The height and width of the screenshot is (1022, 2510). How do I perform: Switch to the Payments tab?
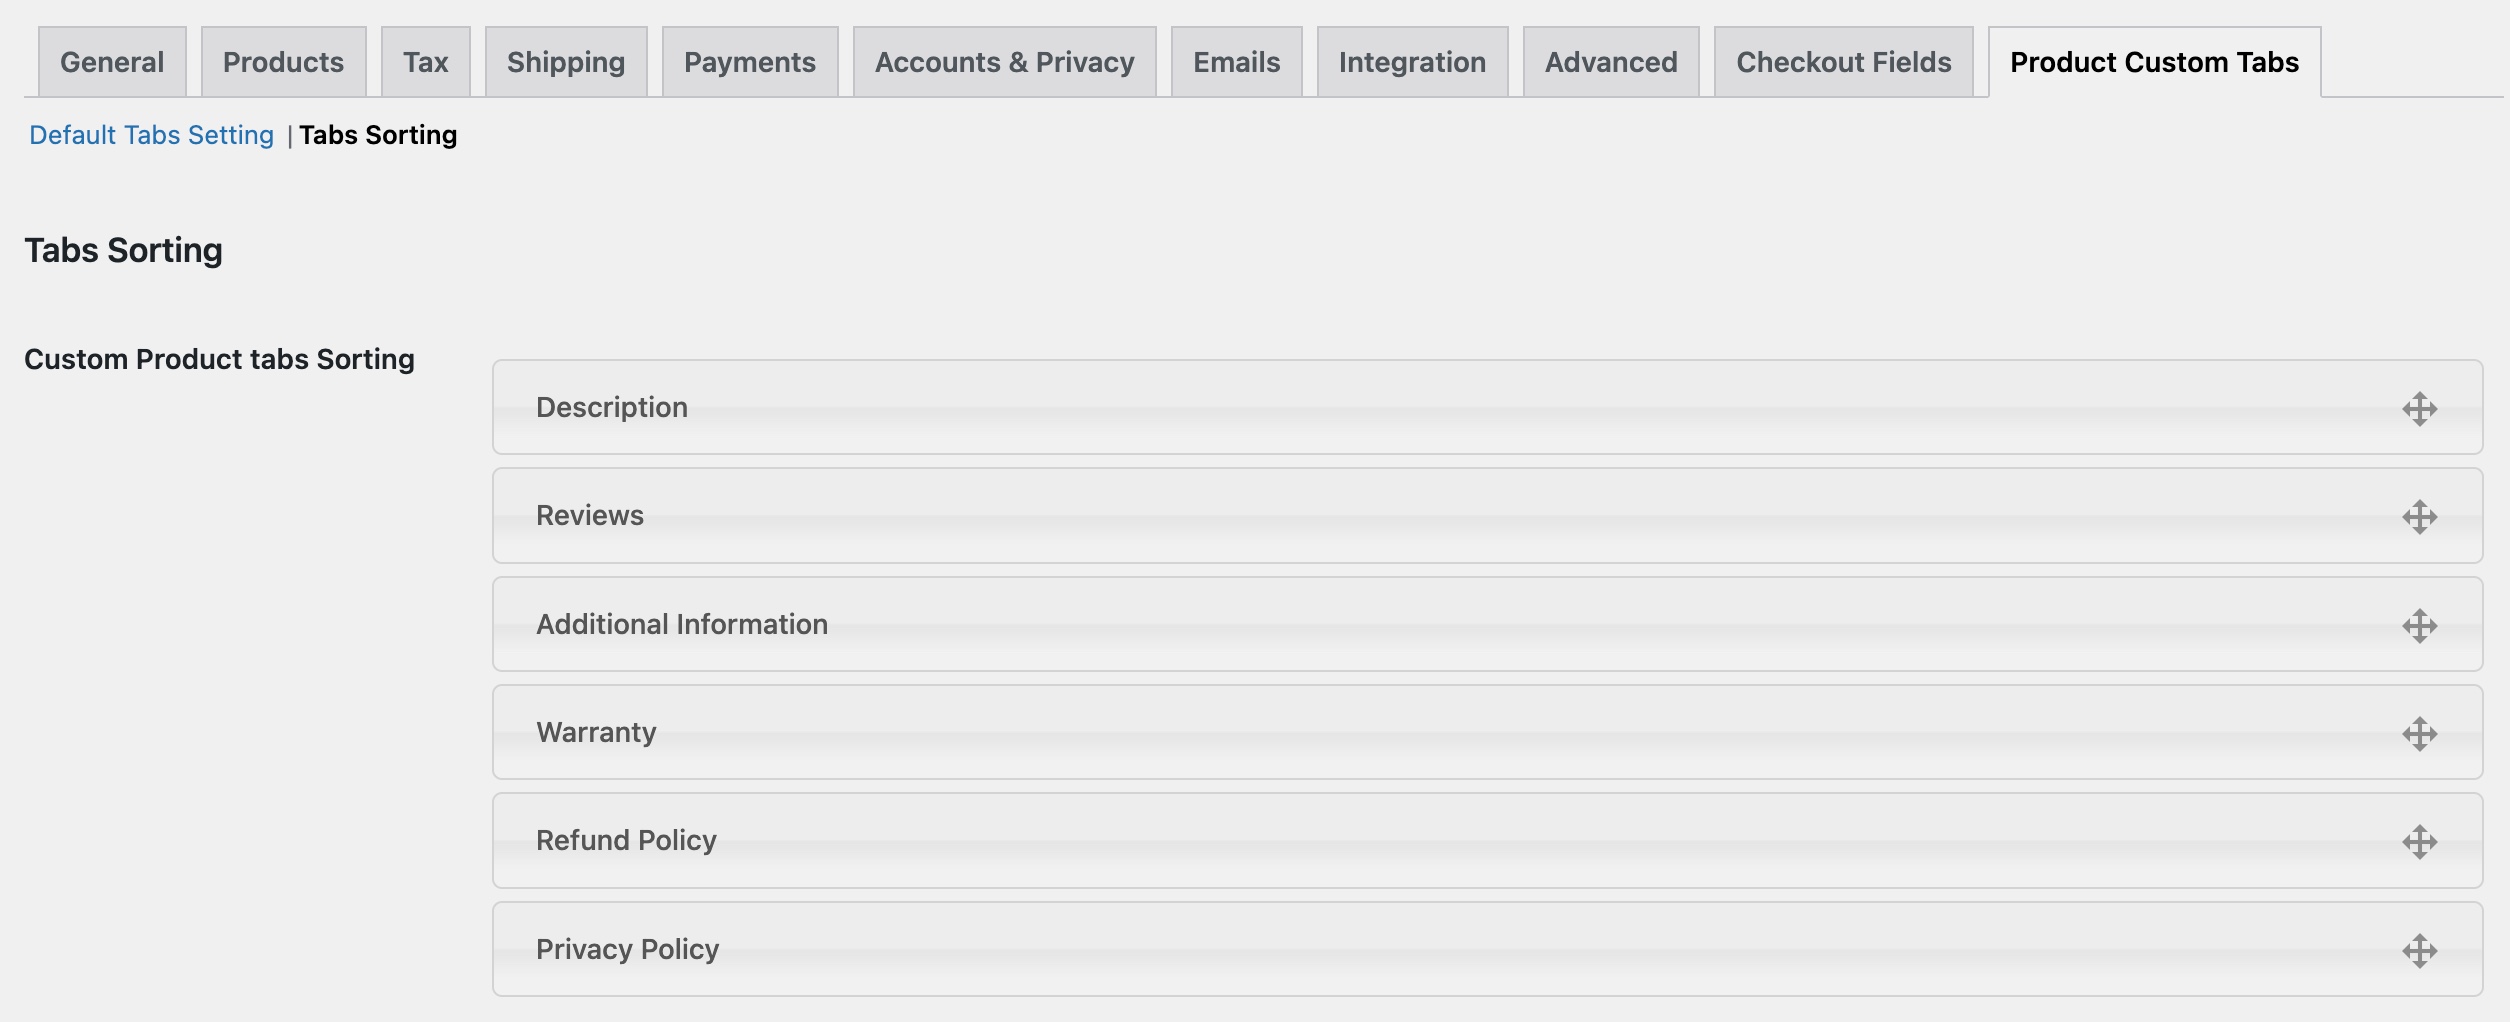click(749, 61)
